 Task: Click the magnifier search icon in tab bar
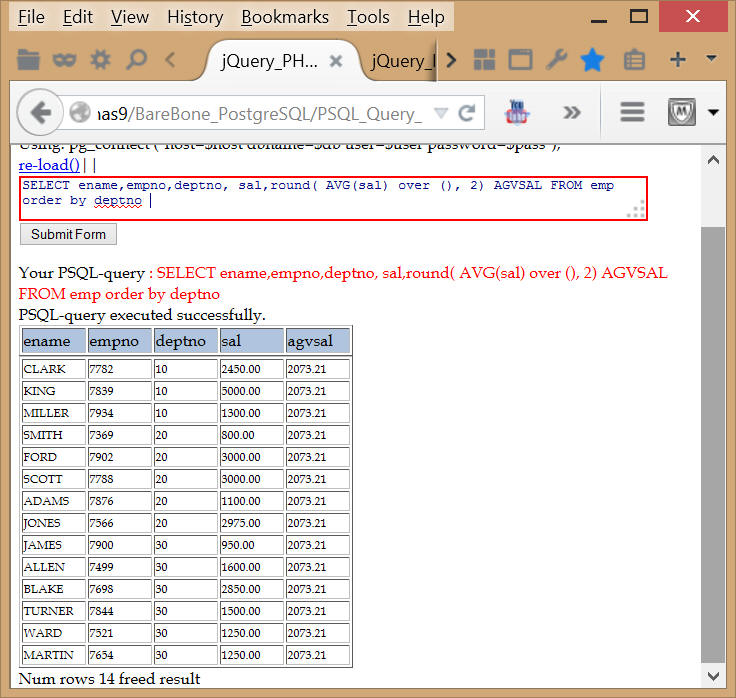pyautogui.click(x=137, y=60)
